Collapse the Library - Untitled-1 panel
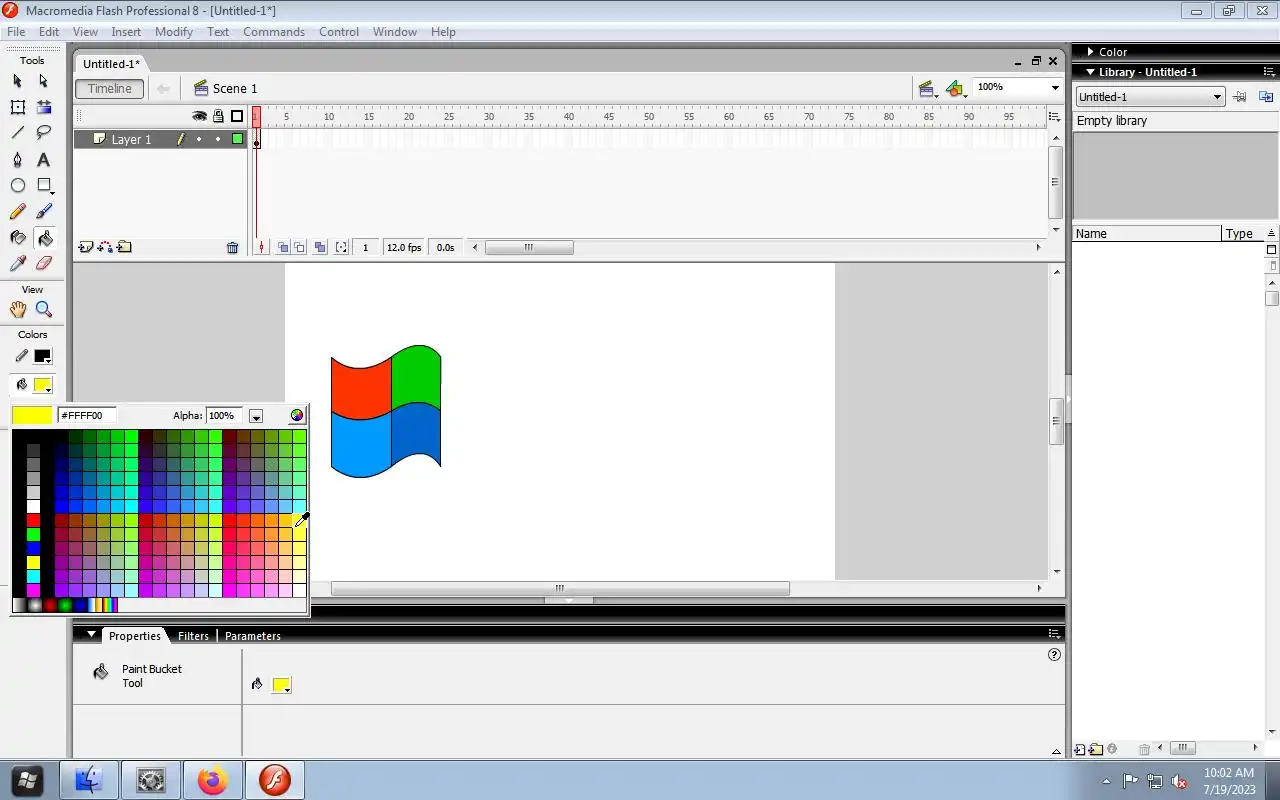Screen dimensions: 1280x800 point(1090,72)
